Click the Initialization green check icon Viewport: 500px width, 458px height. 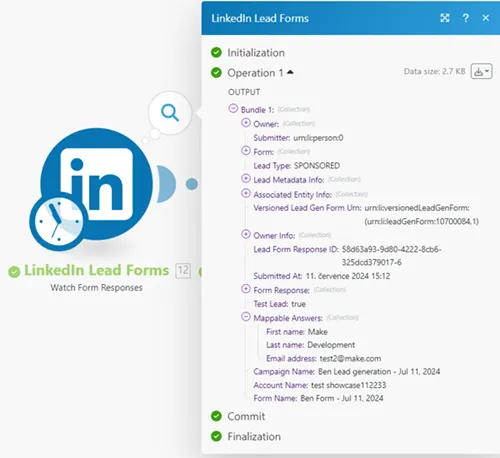tap(216, 52)
